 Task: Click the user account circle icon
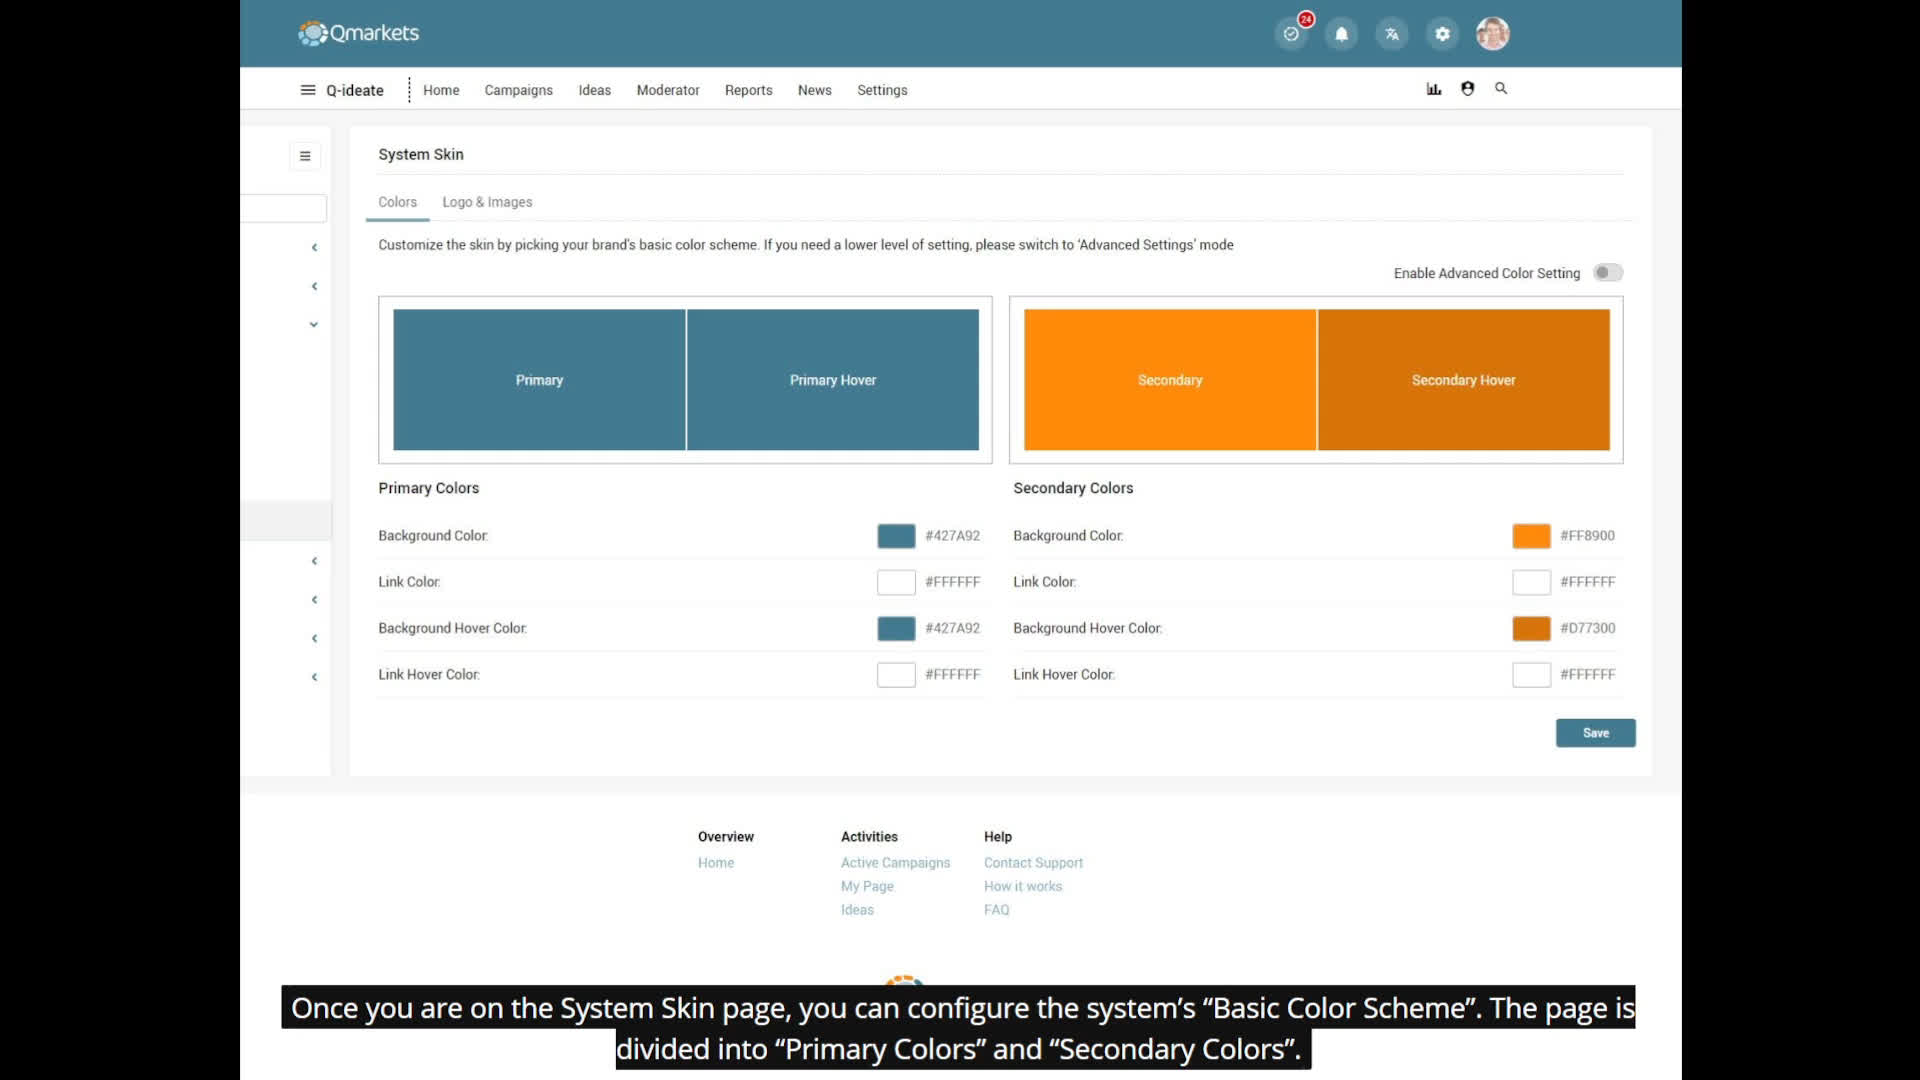point(1467,89)
